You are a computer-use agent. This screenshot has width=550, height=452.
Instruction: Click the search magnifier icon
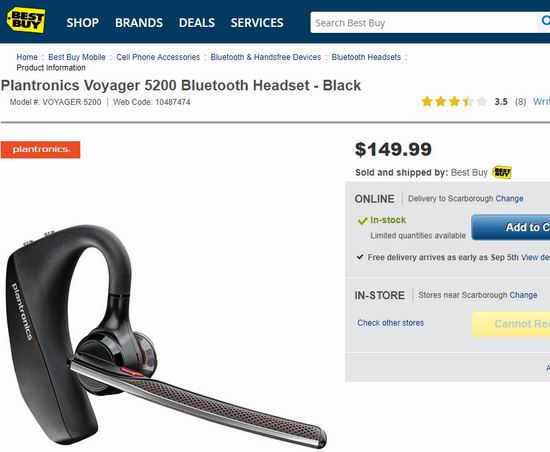(545, 20)
